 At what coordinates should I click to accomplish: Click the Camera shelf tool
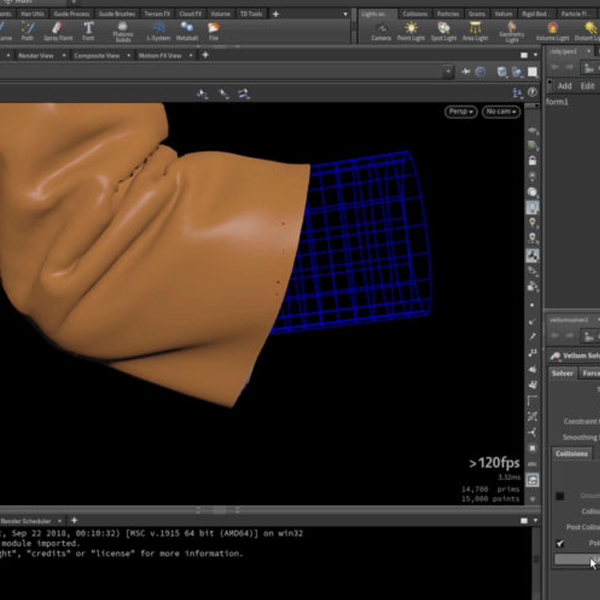click(x=381, y=30)
